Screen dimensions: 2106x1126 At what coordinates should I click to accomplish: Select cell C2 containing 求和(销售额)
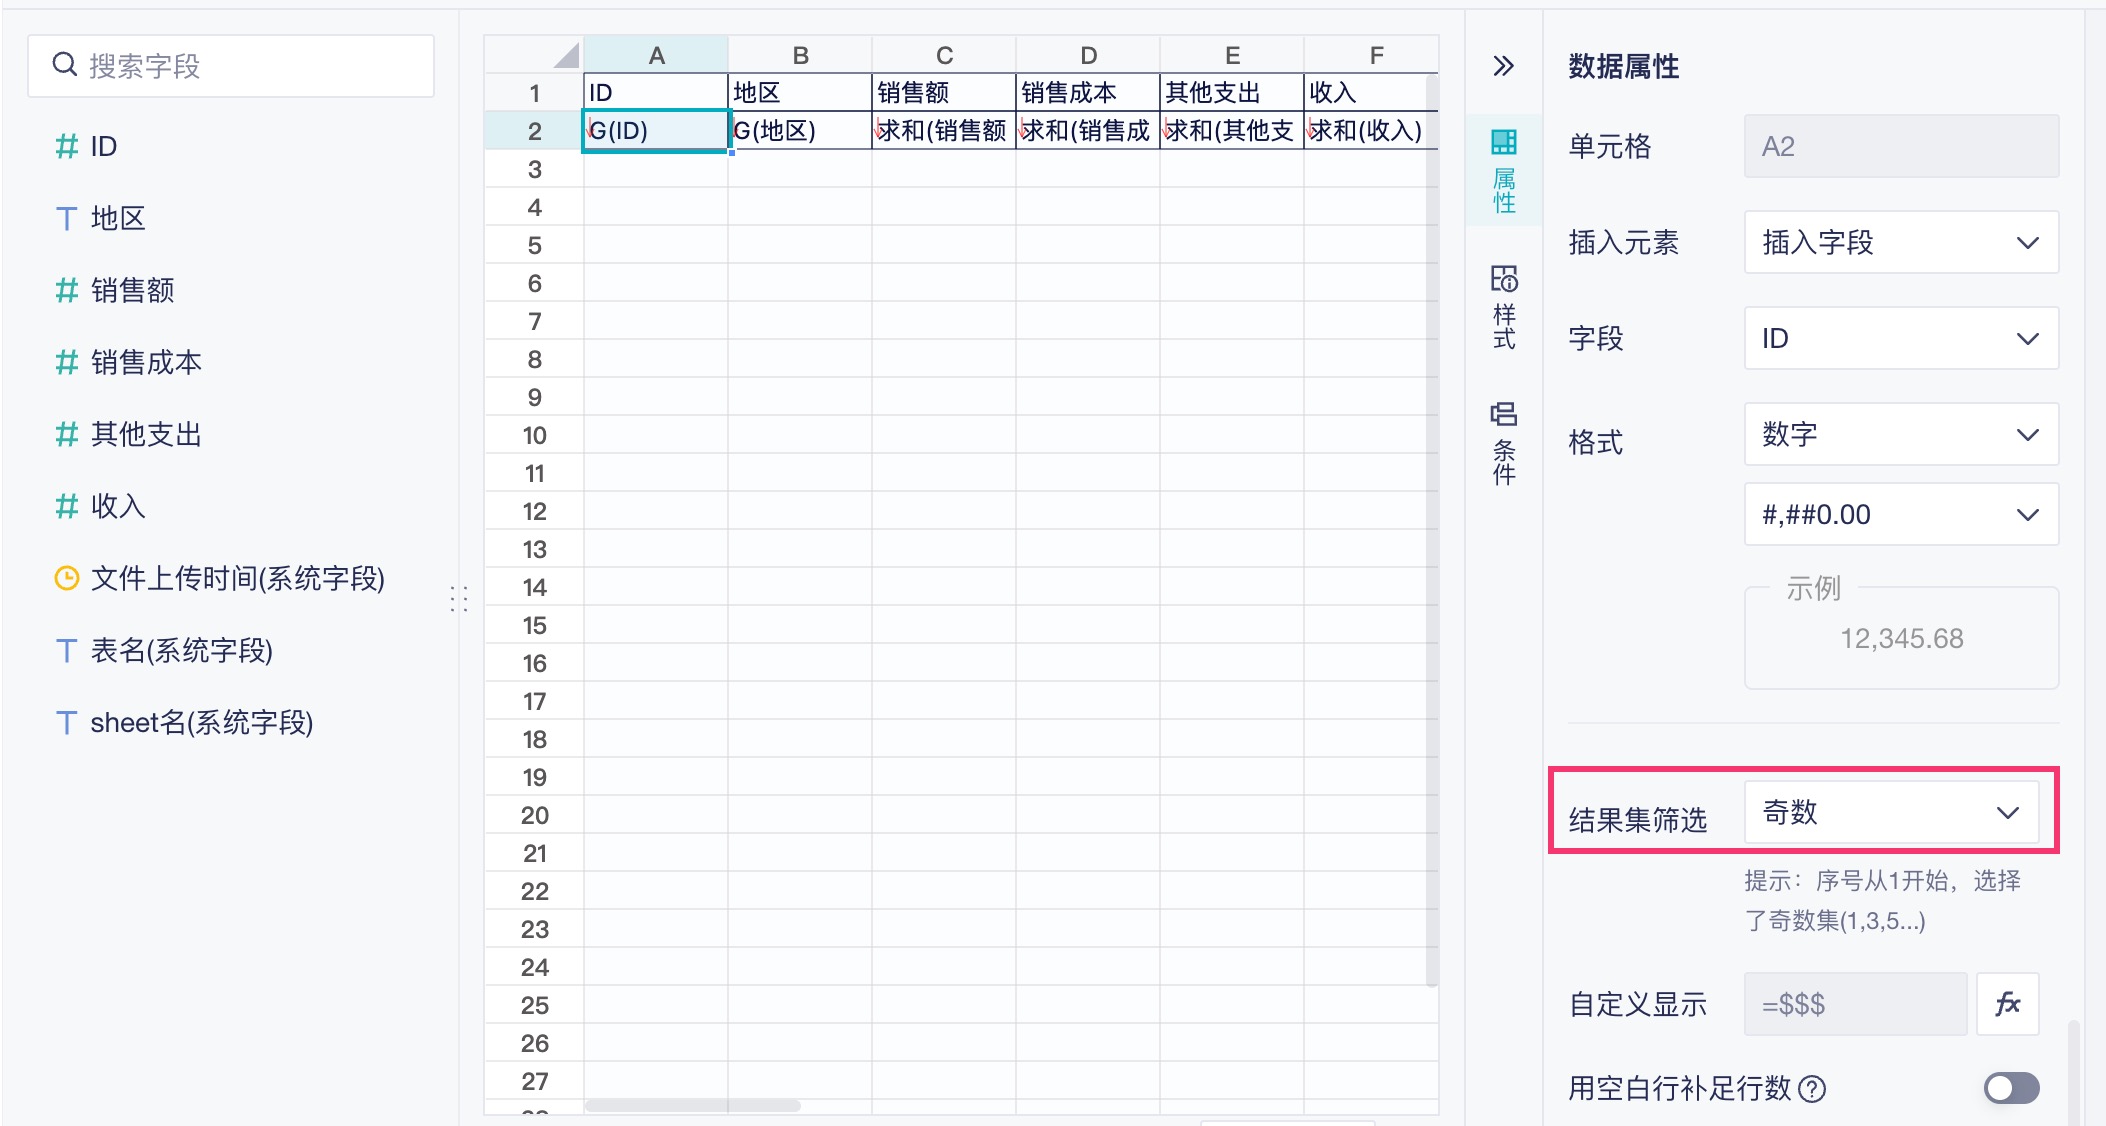943,131
